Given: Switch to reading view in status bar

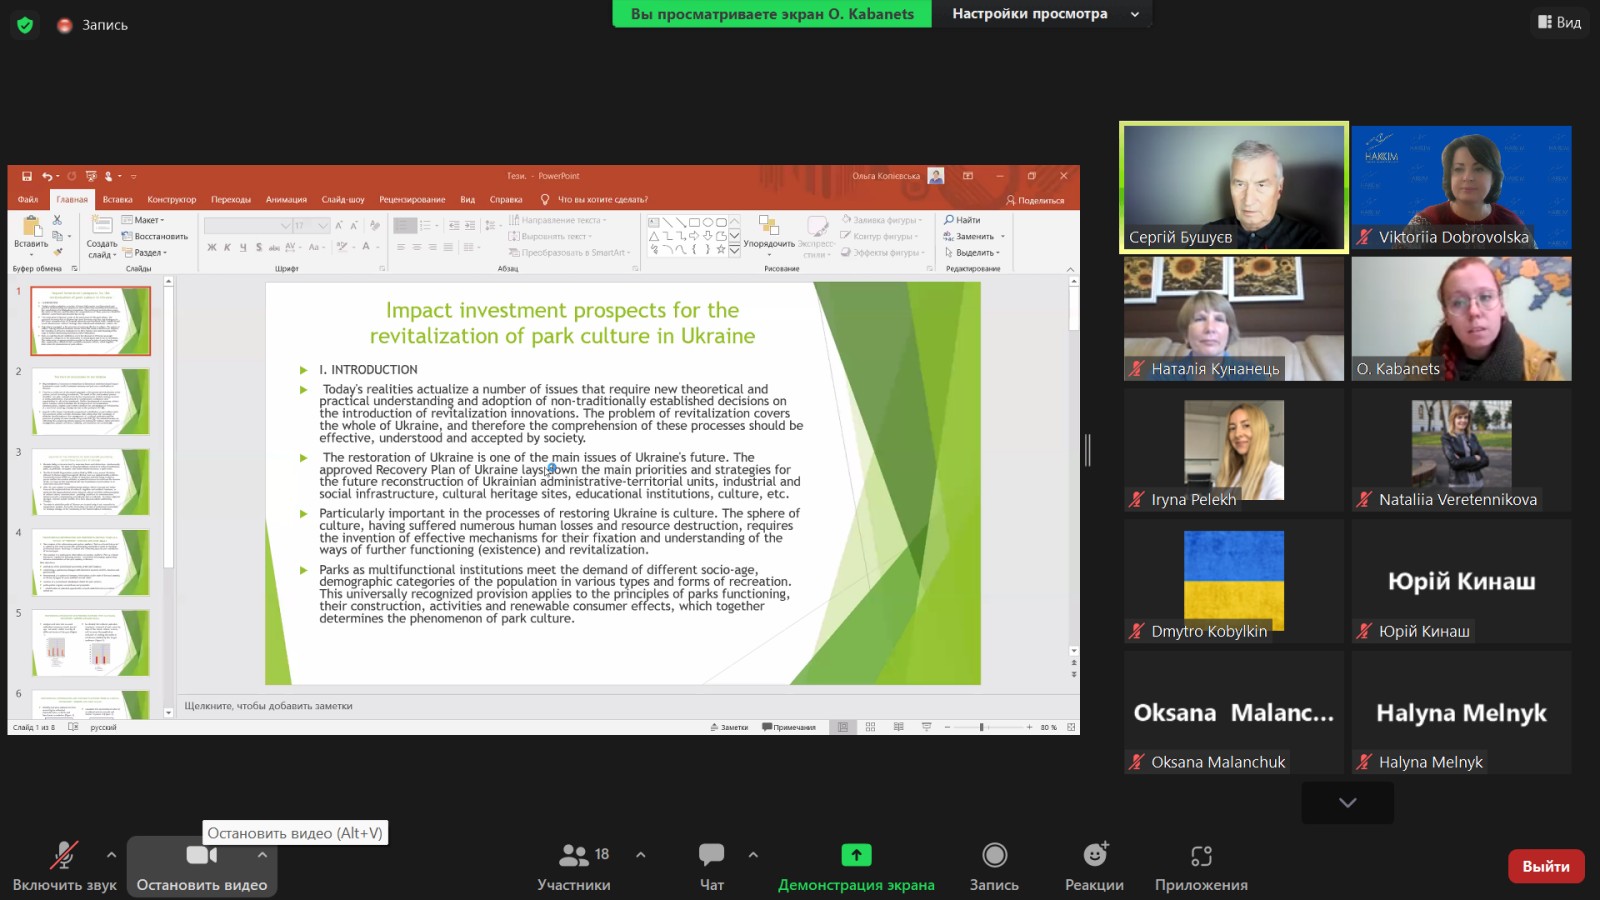Looking at the screenshot, I should (898, 727).
